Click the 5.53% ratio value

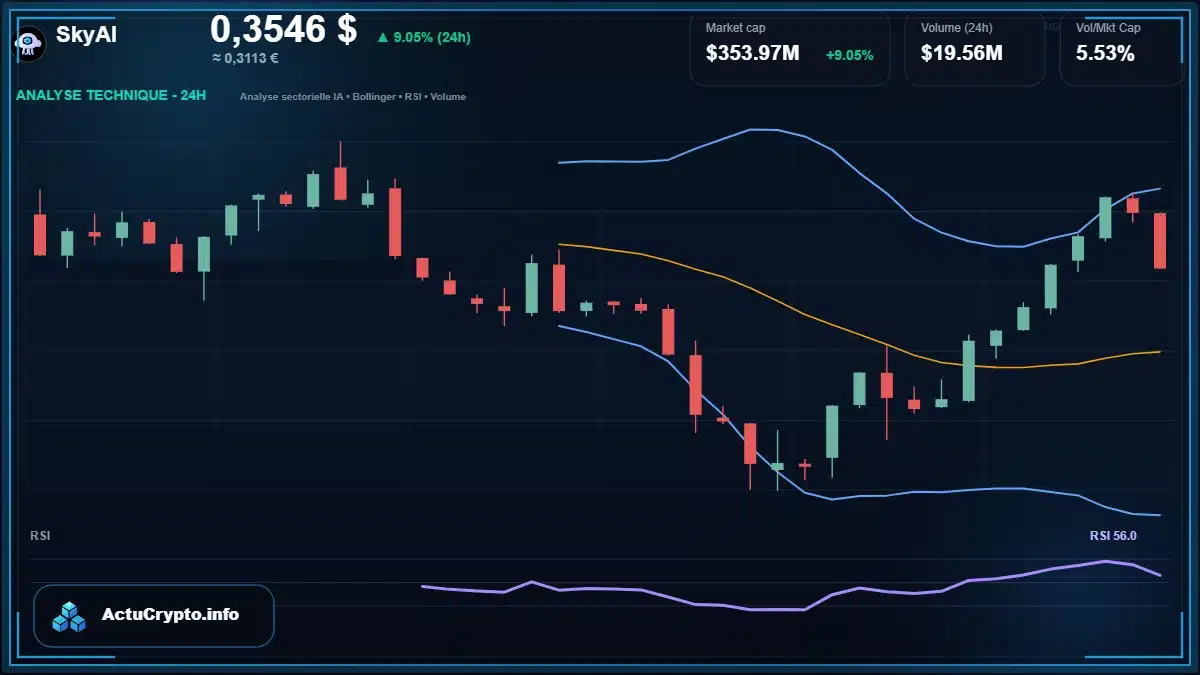(x=1105, y=54)
